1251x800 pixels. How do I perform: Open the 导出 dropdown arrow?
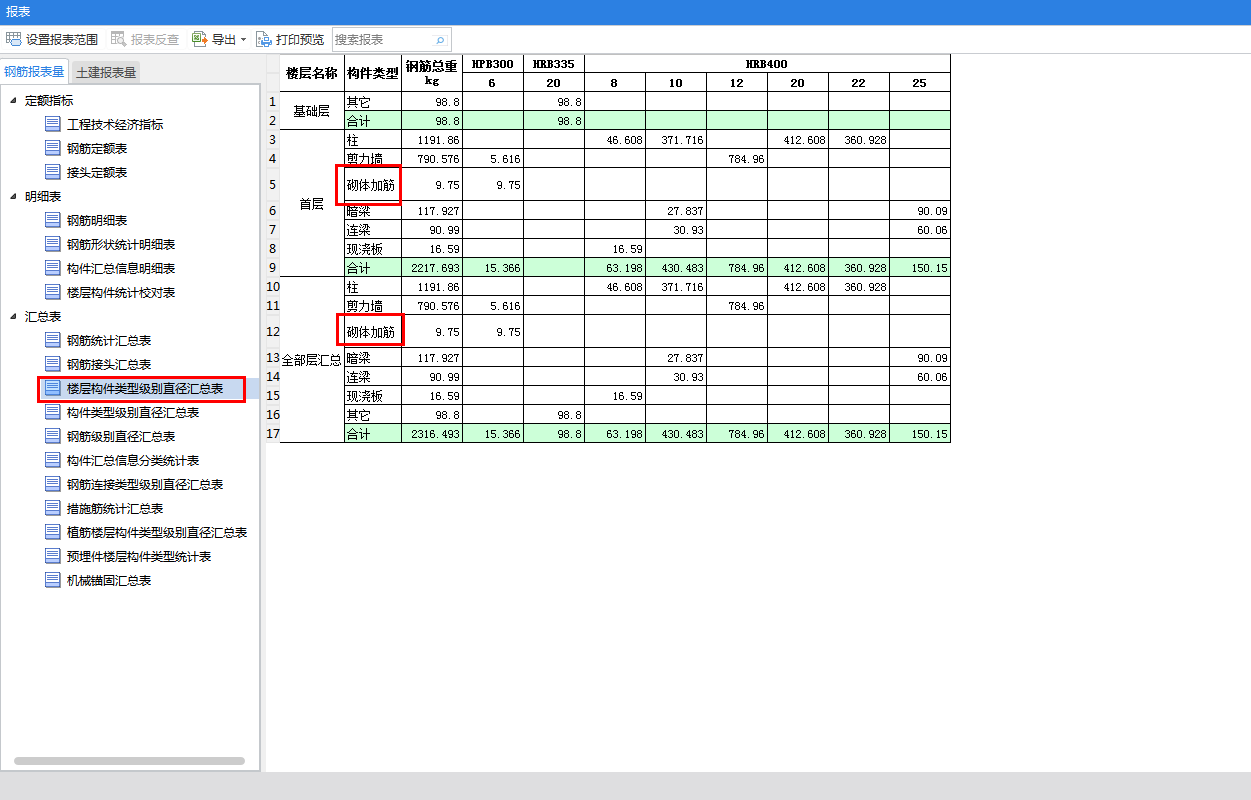pos(243,40)
